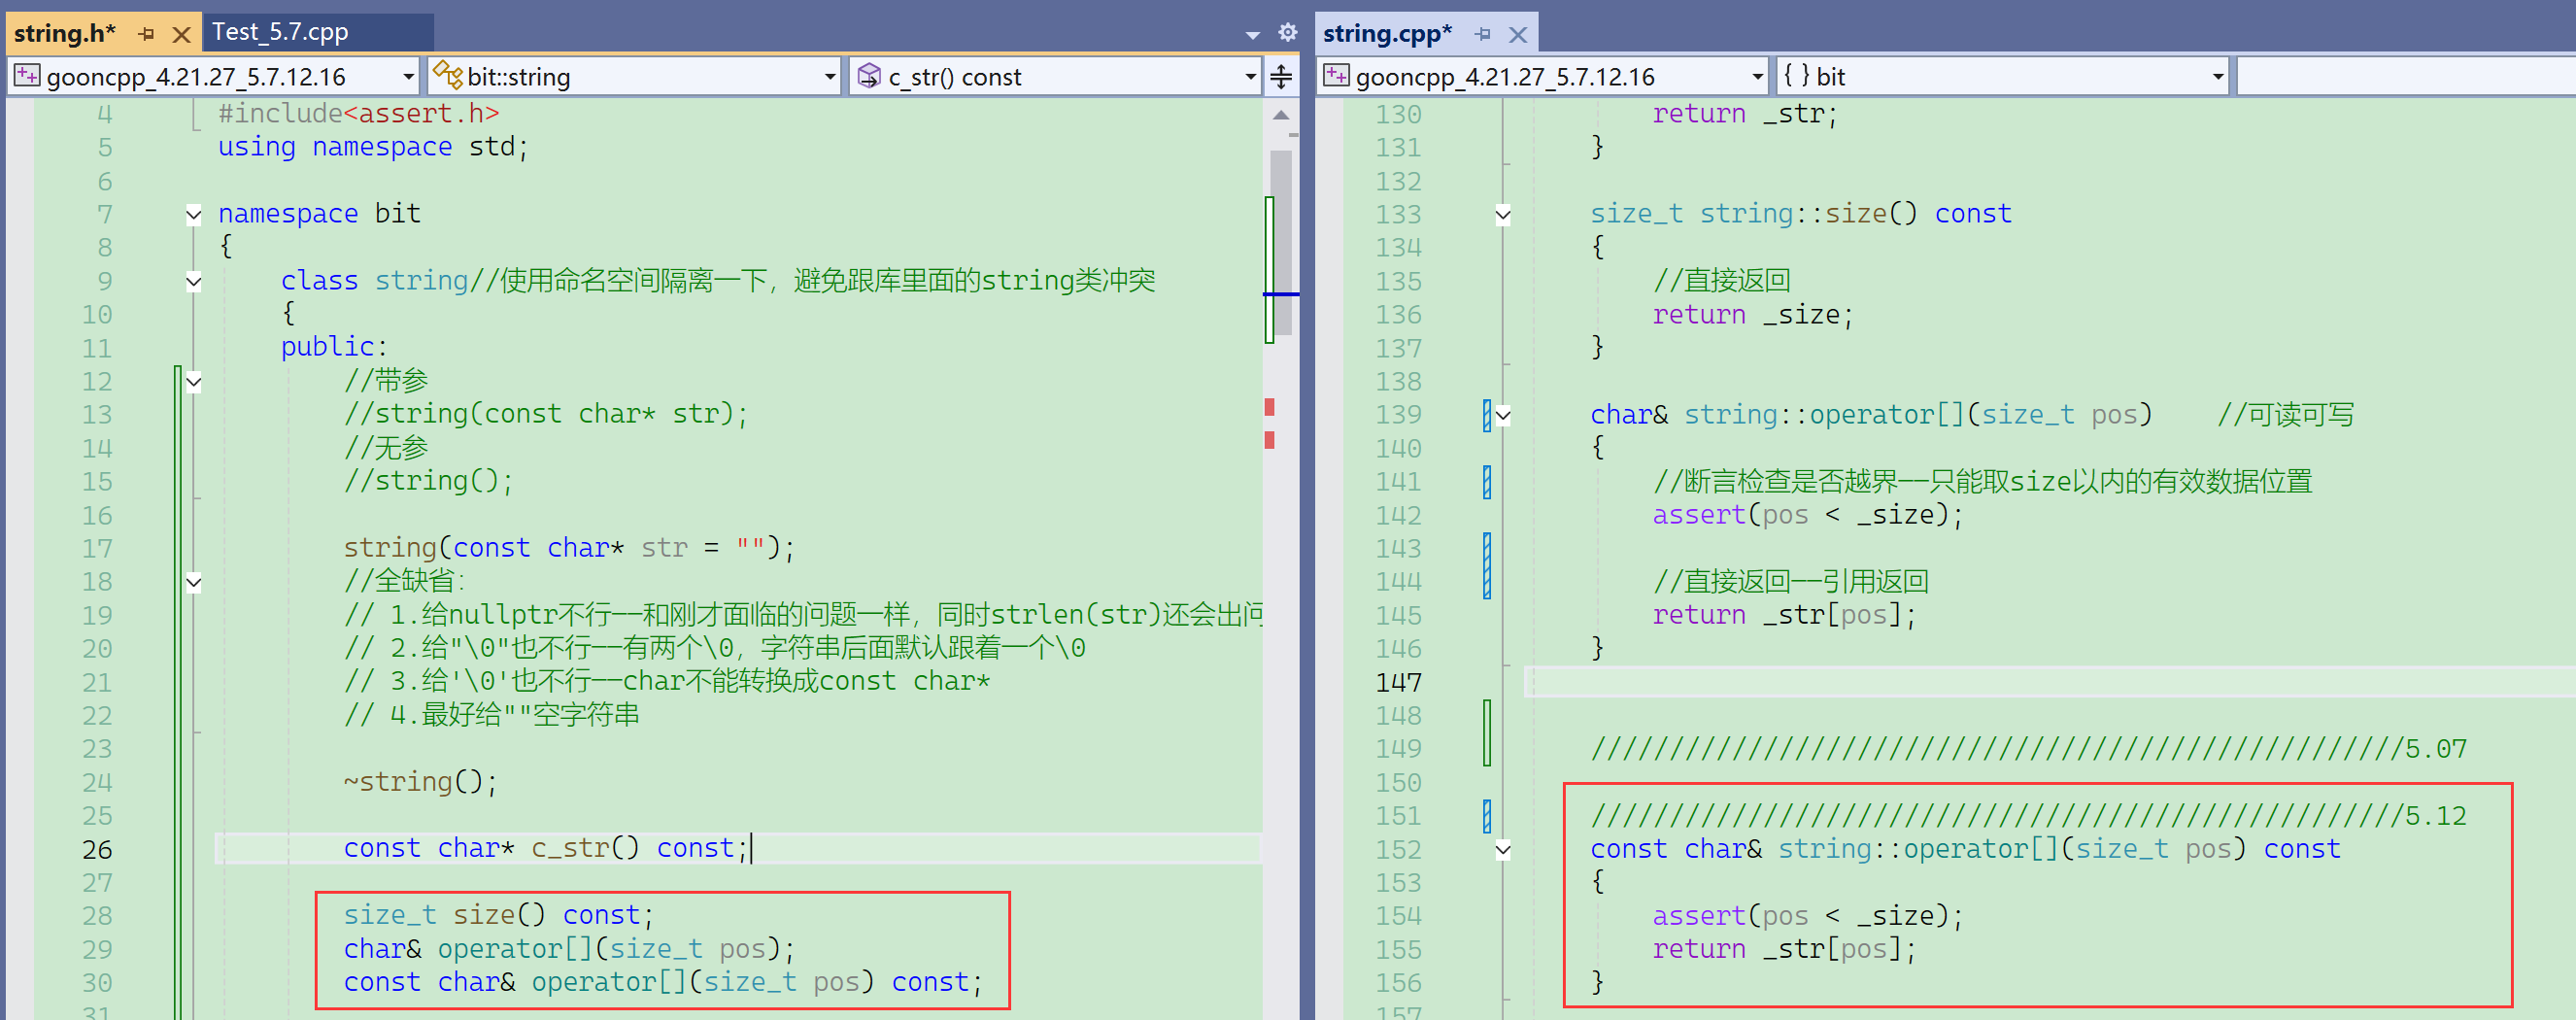Collapse the namespace bit block
2576x1020 pixels.
click(194, 214)
